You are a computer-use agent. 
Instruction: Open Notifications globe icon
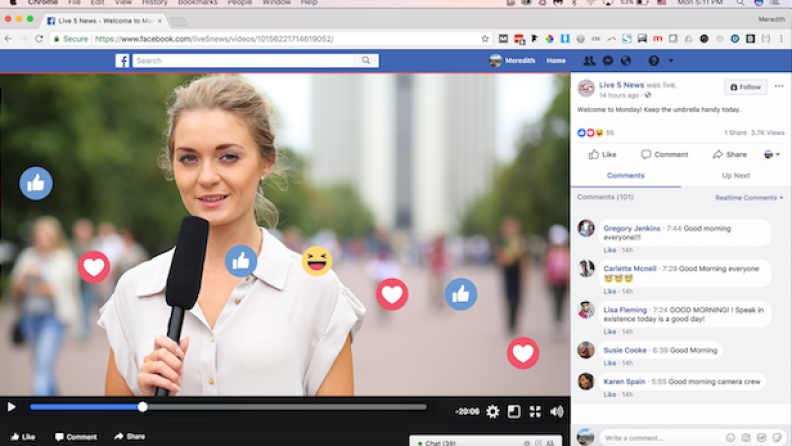(x=626, y=61)
